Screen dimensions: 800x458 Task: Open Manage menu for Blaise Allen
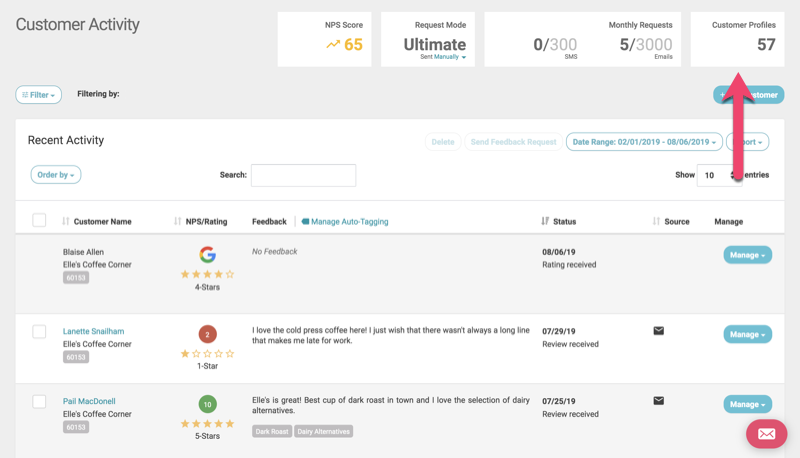coord(747,255)
